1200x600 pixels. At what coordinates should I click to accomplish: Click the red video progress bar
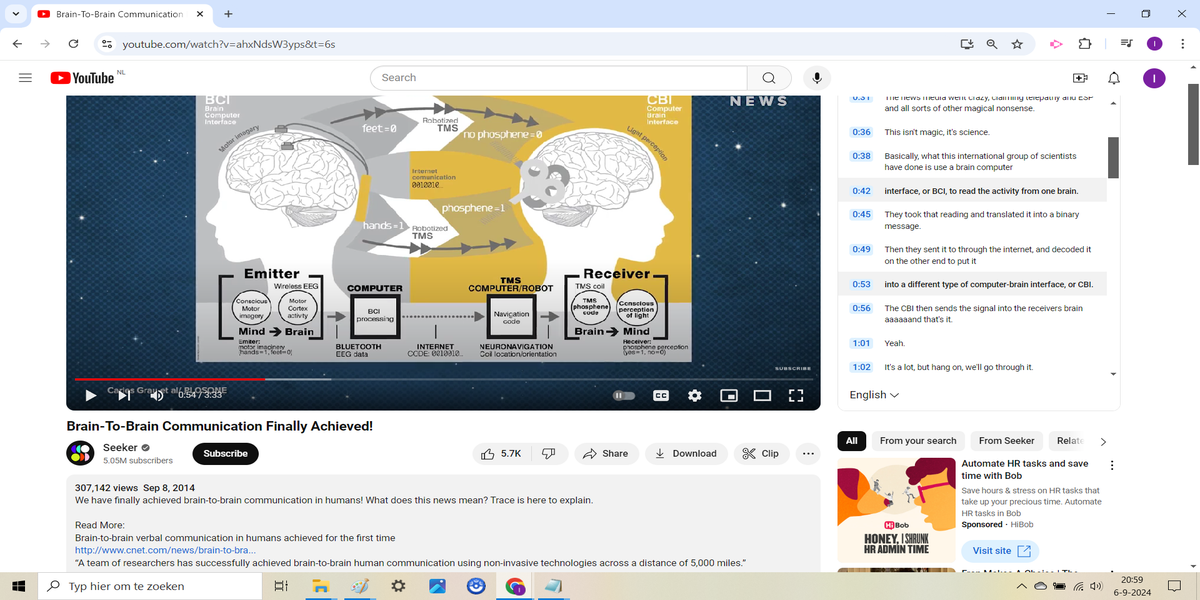[x=170, y=379]
